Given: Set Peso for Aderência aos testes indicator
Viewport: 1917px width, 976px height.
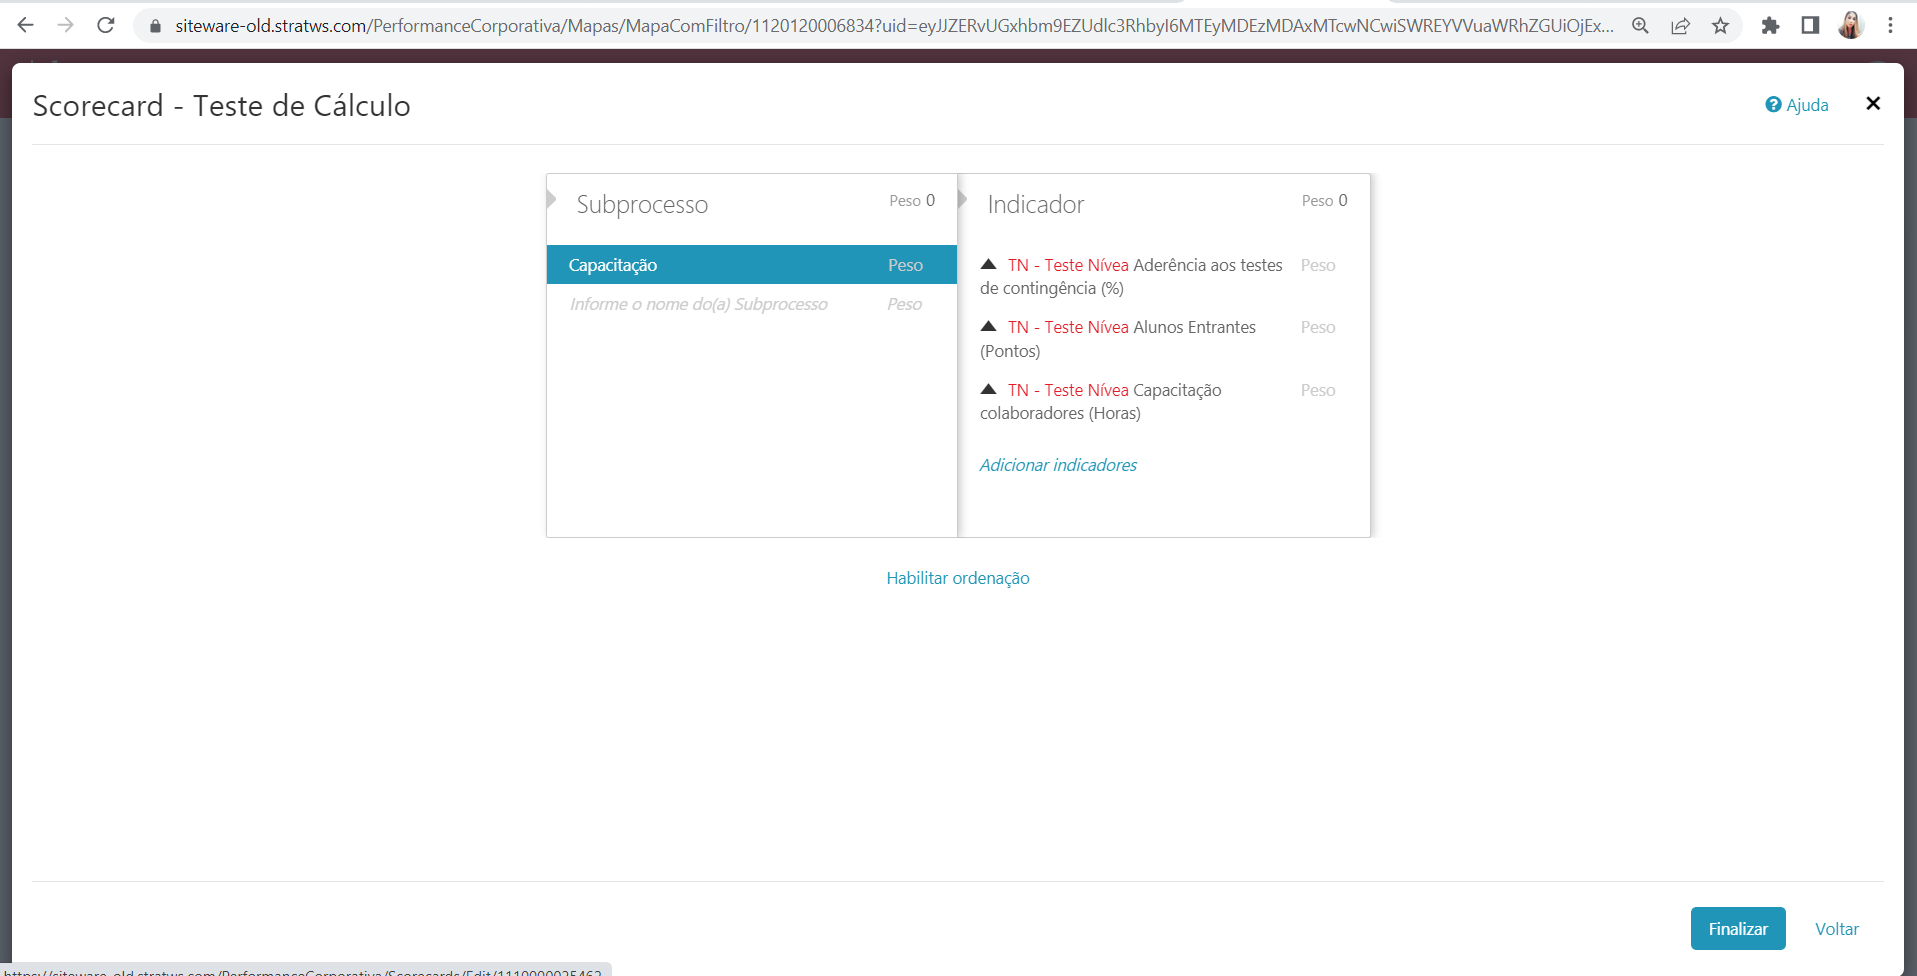Looking at the screenshot, I should [1318, 265].
